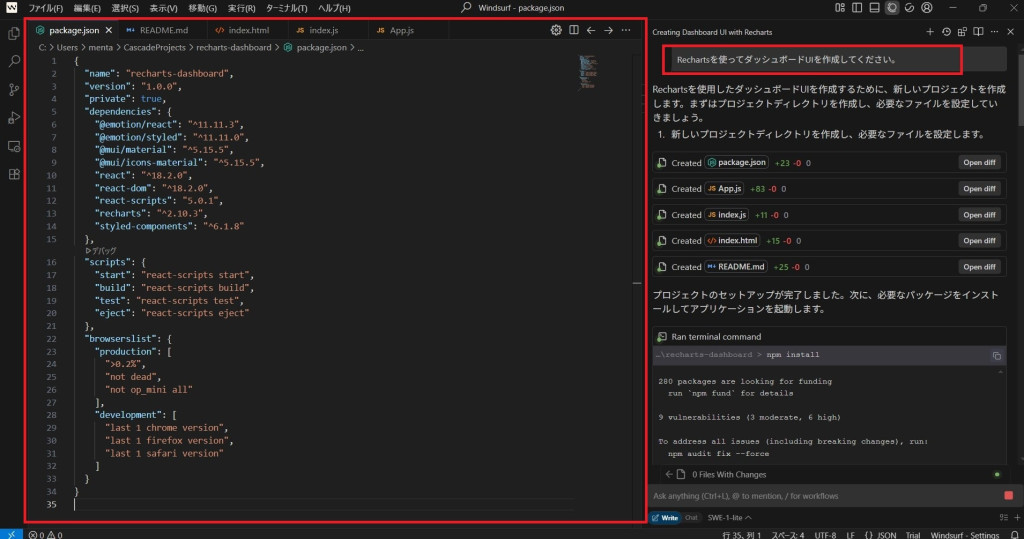Copy the npm install terminal command
Image resolution: width=1024 pixels, height=539 pixels.
point(997,356)
